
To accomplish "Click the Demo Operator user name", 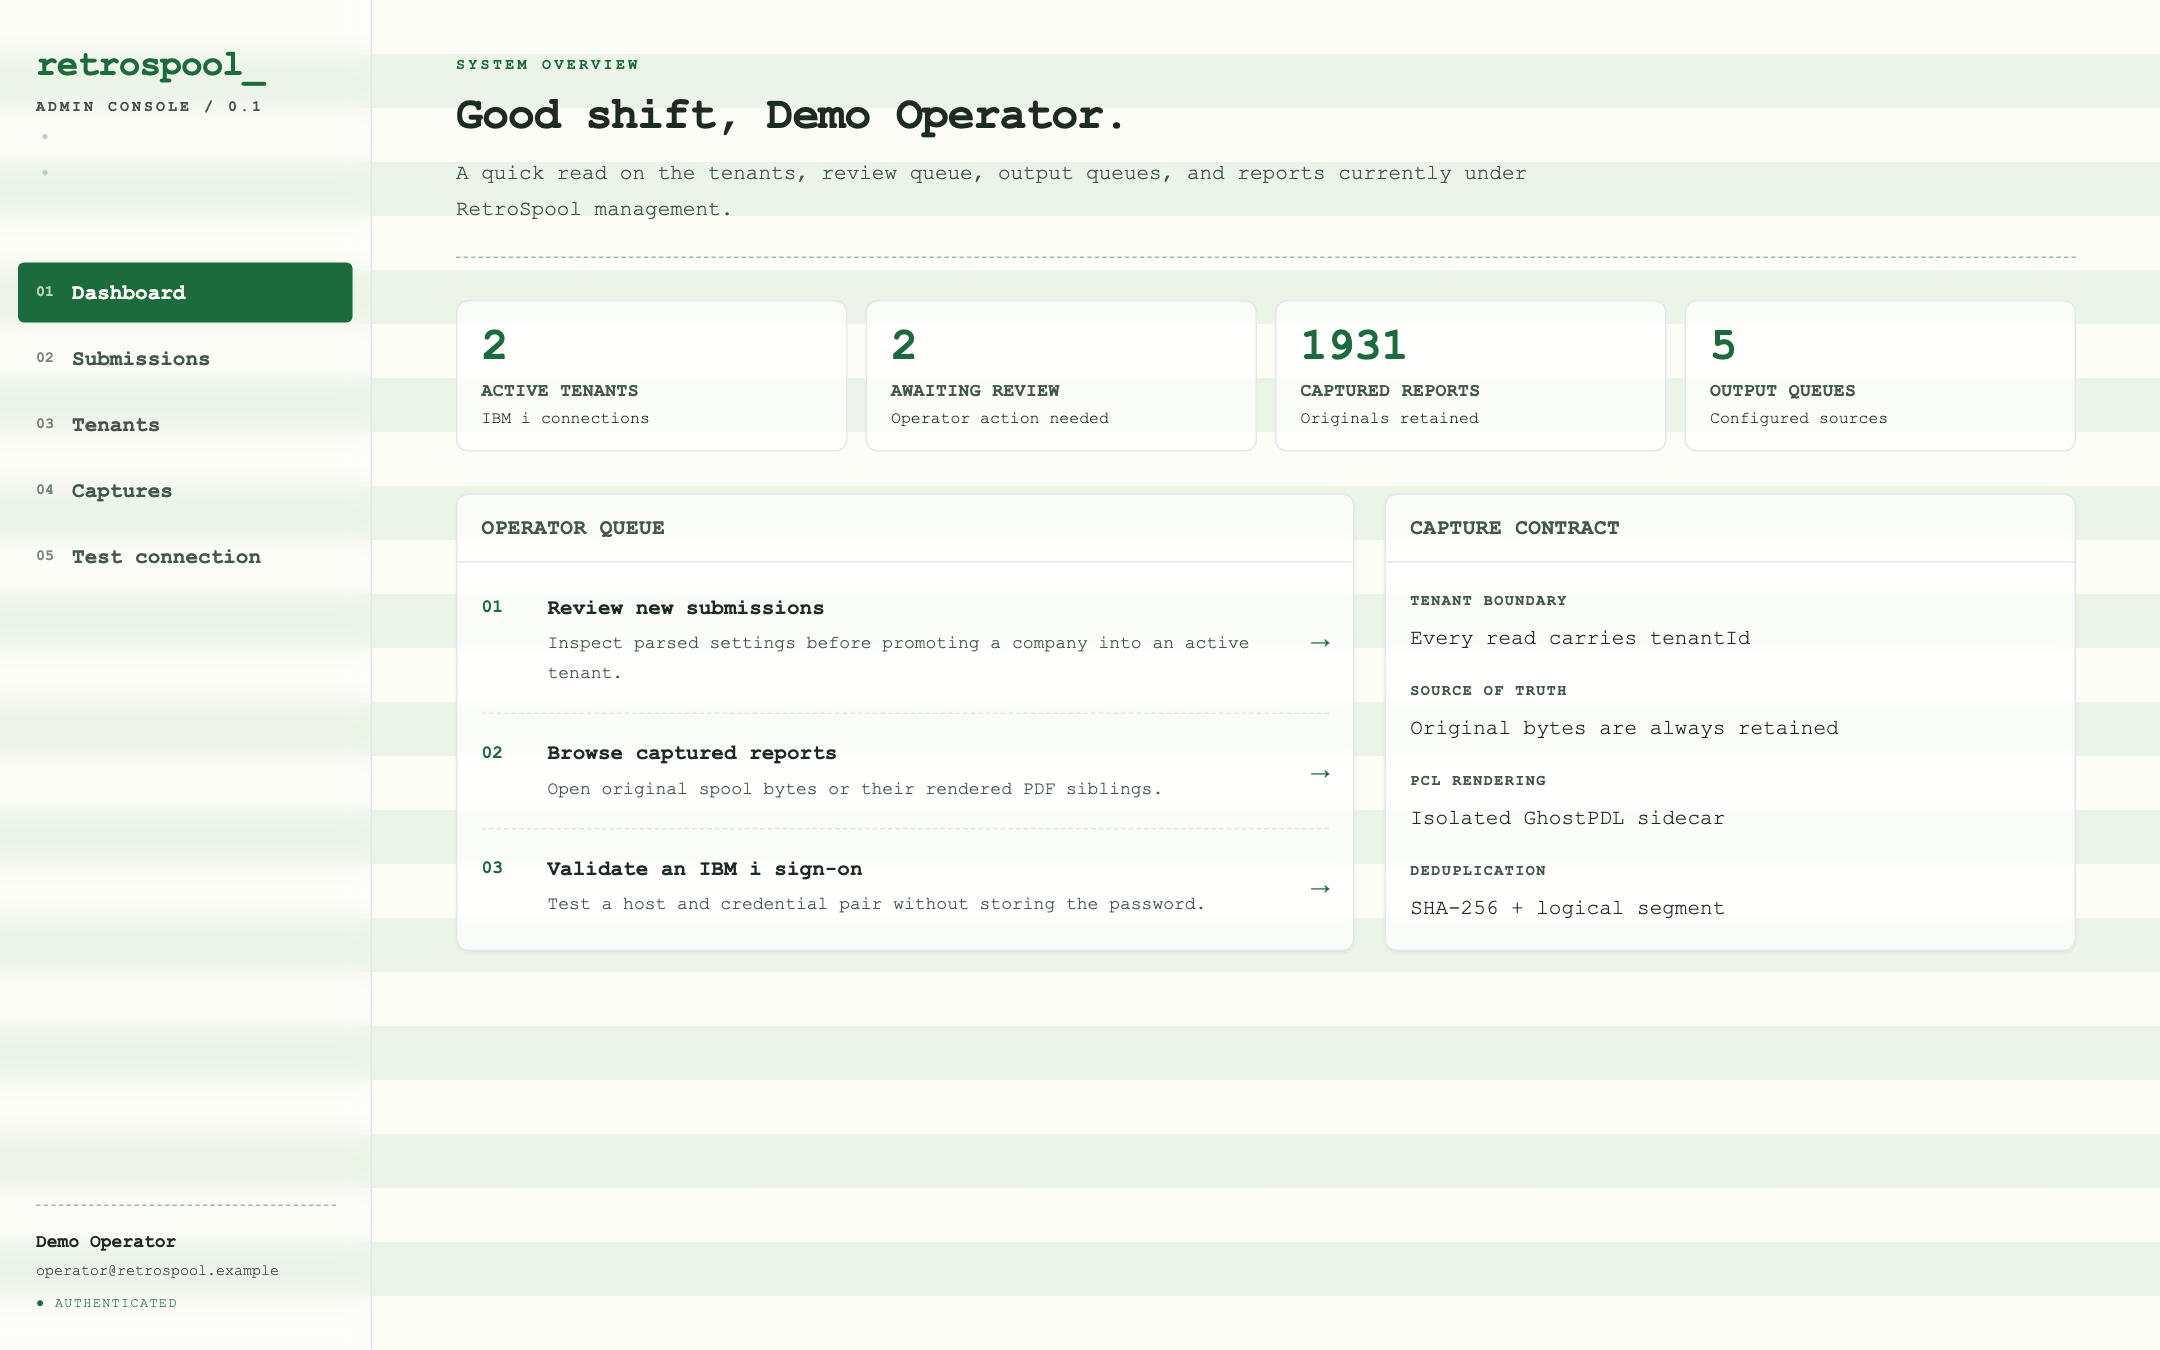I will point(106,1241).
